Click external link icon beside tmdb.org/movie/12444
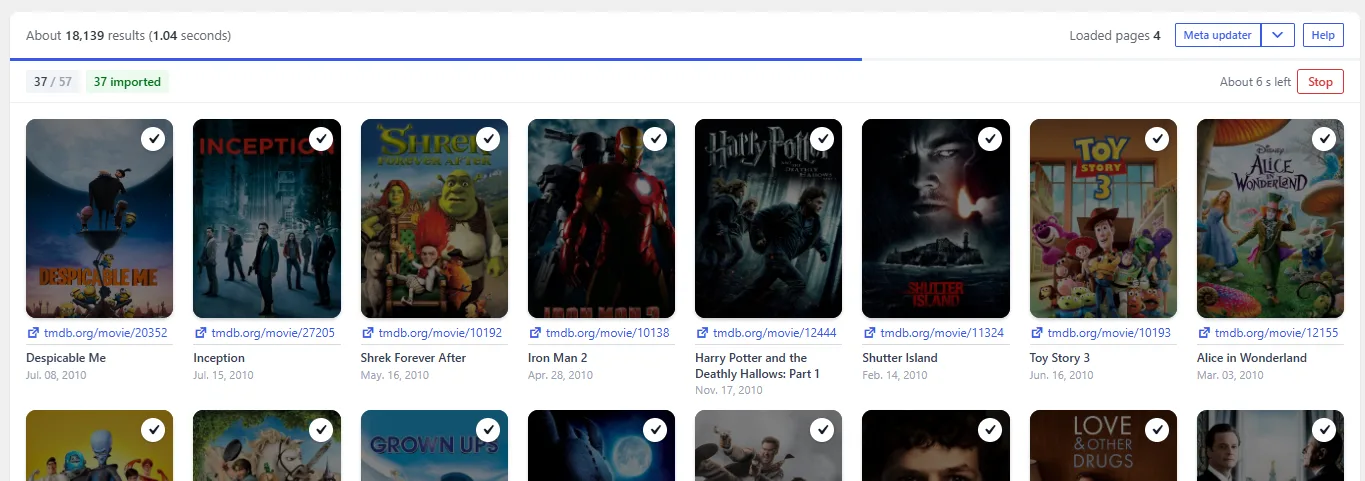Viewport: 1365px width, 481px height. (702, 333)
